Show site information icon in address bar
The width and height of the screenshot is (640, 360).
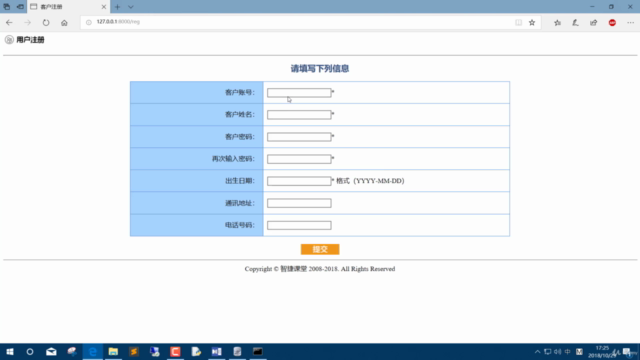click(89, 22)
